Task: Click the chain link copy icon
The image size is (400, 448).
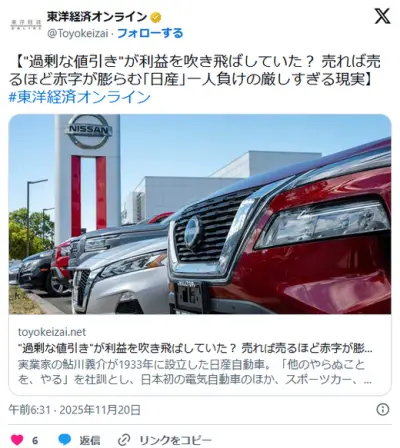Action: (124, 440)
